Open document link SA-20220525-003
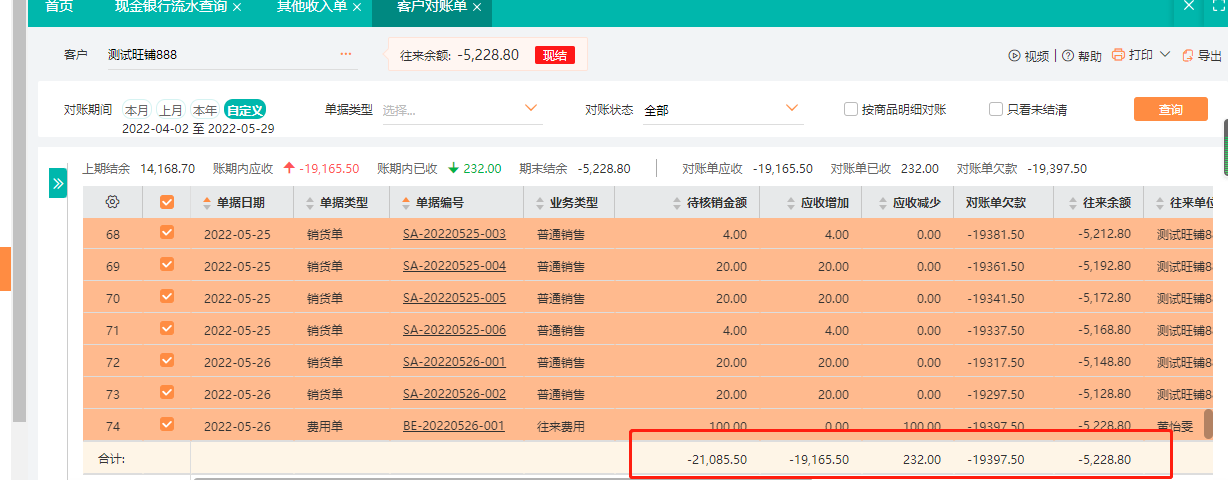 [454, 235]
